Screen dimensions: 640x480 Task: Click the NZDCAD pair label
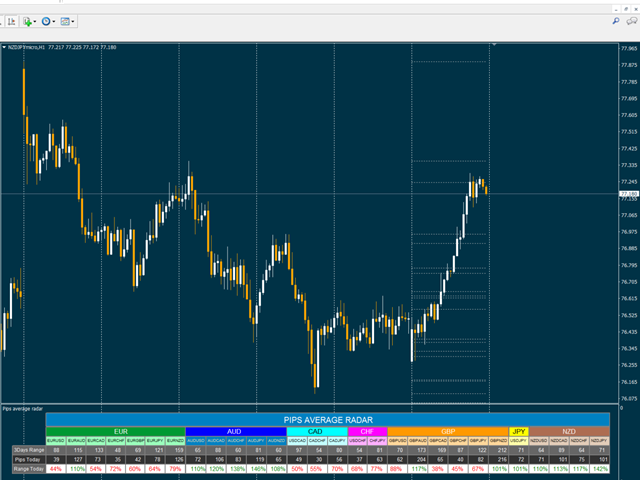[559, 441]
